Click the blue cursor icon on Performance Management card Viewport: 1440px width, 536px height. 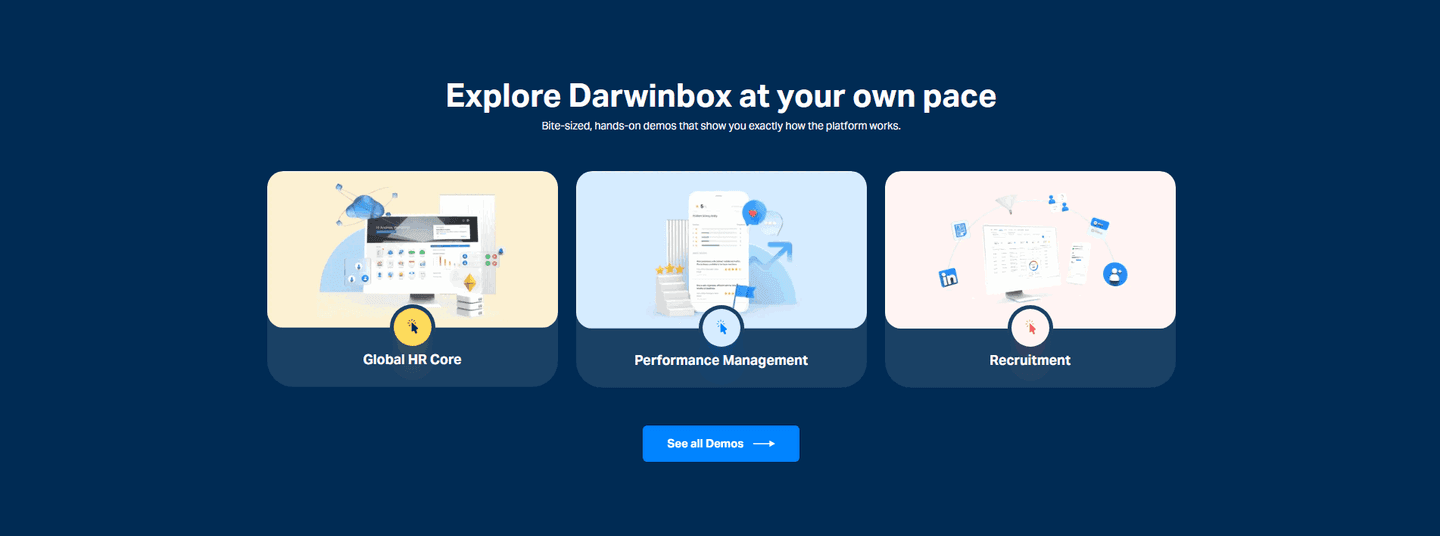pyautogui.click(x=721, y=327)
